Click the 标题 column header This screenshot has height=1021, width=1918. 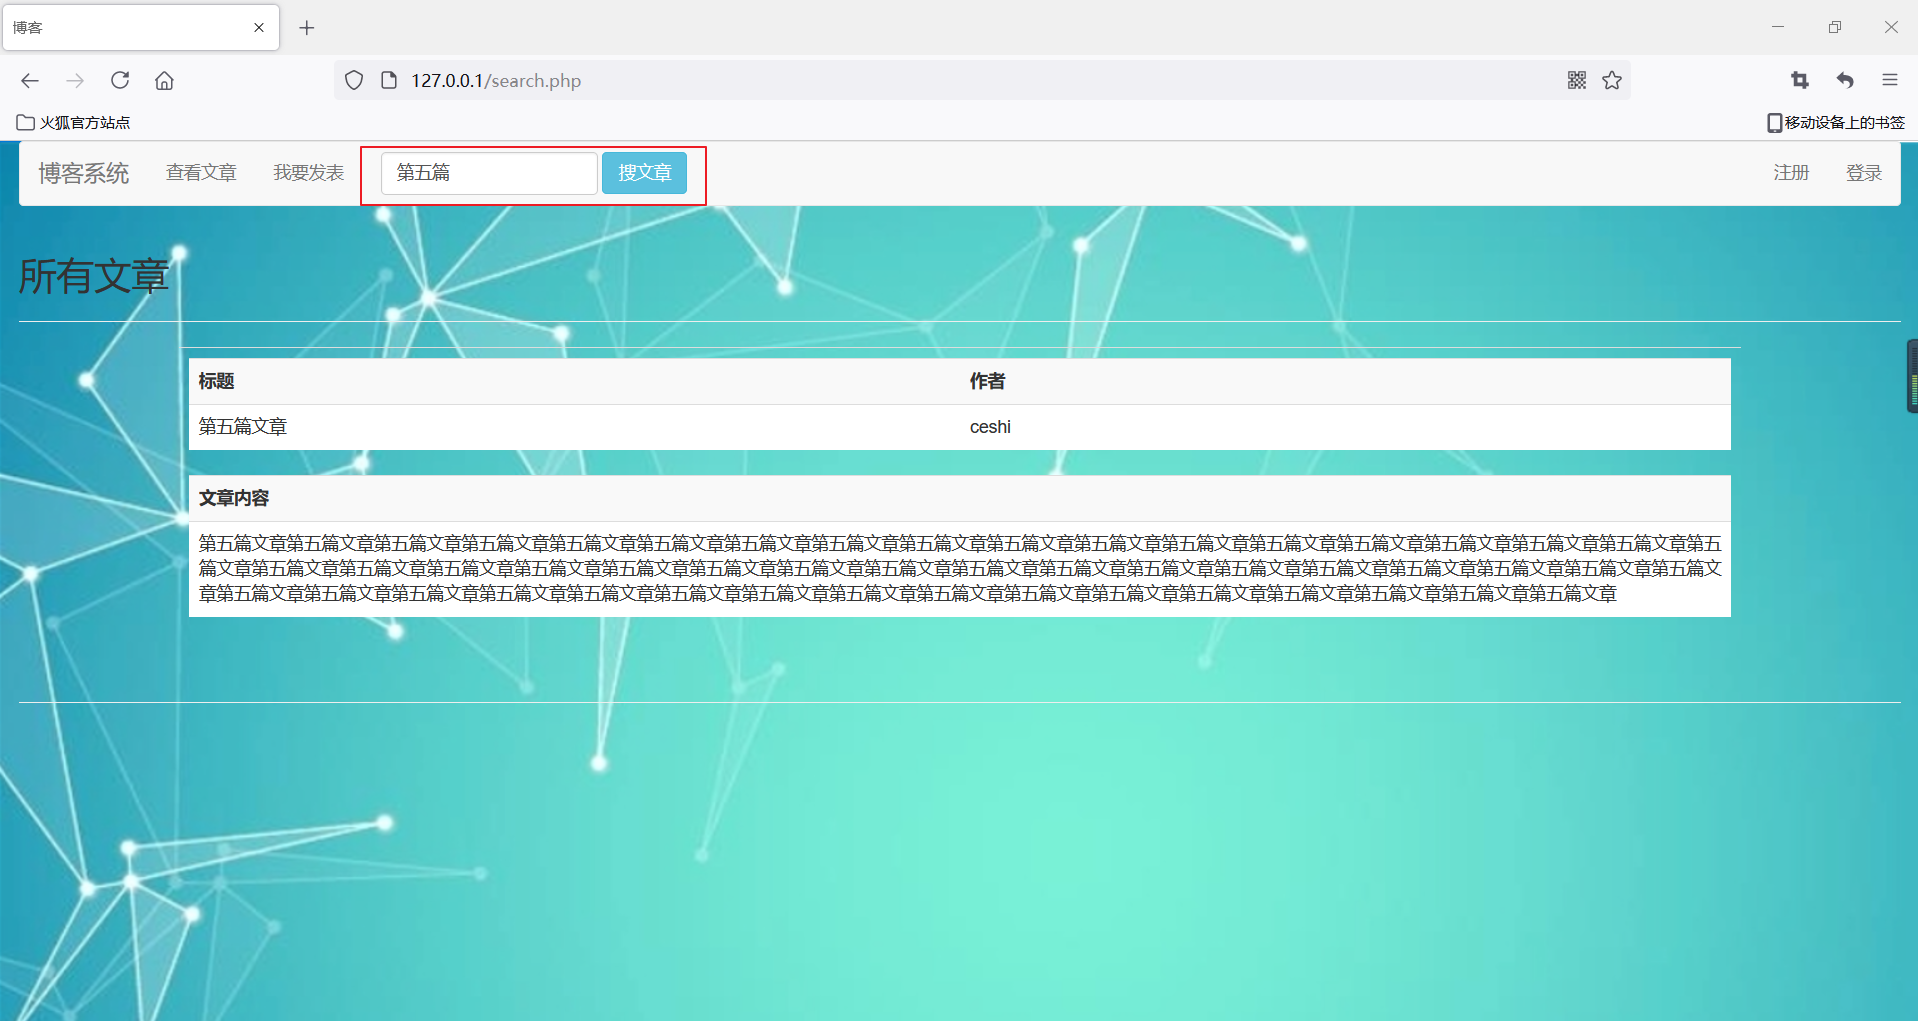coord(216,381)
